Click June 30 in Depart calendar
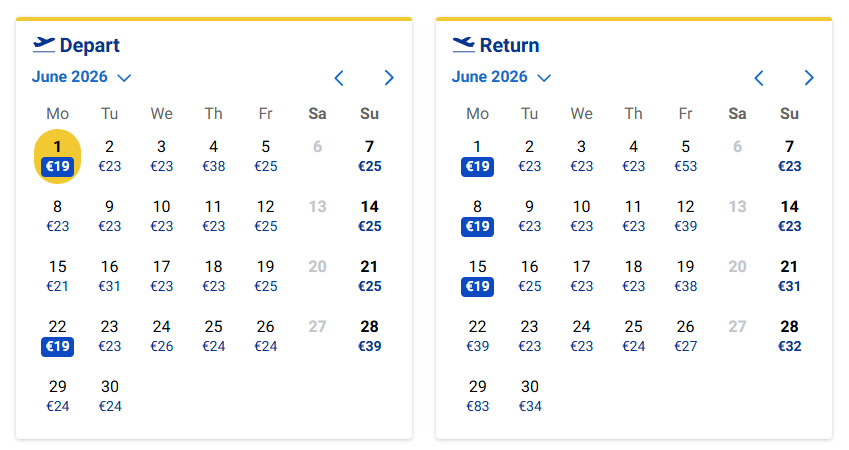Image resolution: width=849 pixels, height=450 pixels. [x=110, y=396]
